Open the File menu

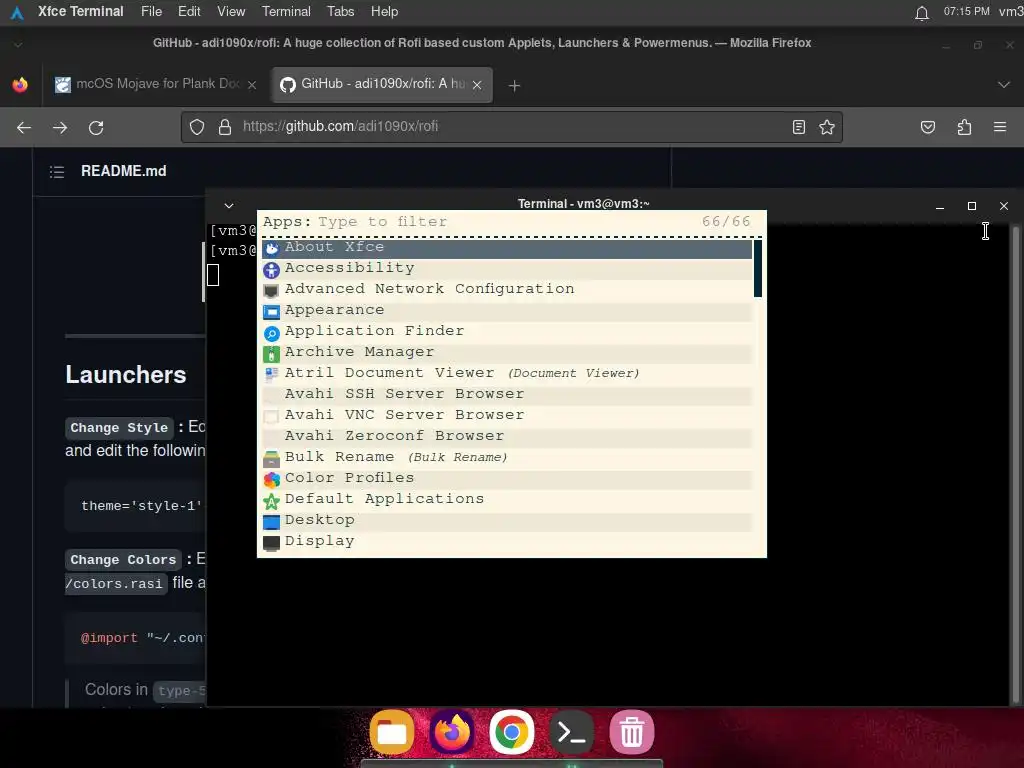[152, 12]
